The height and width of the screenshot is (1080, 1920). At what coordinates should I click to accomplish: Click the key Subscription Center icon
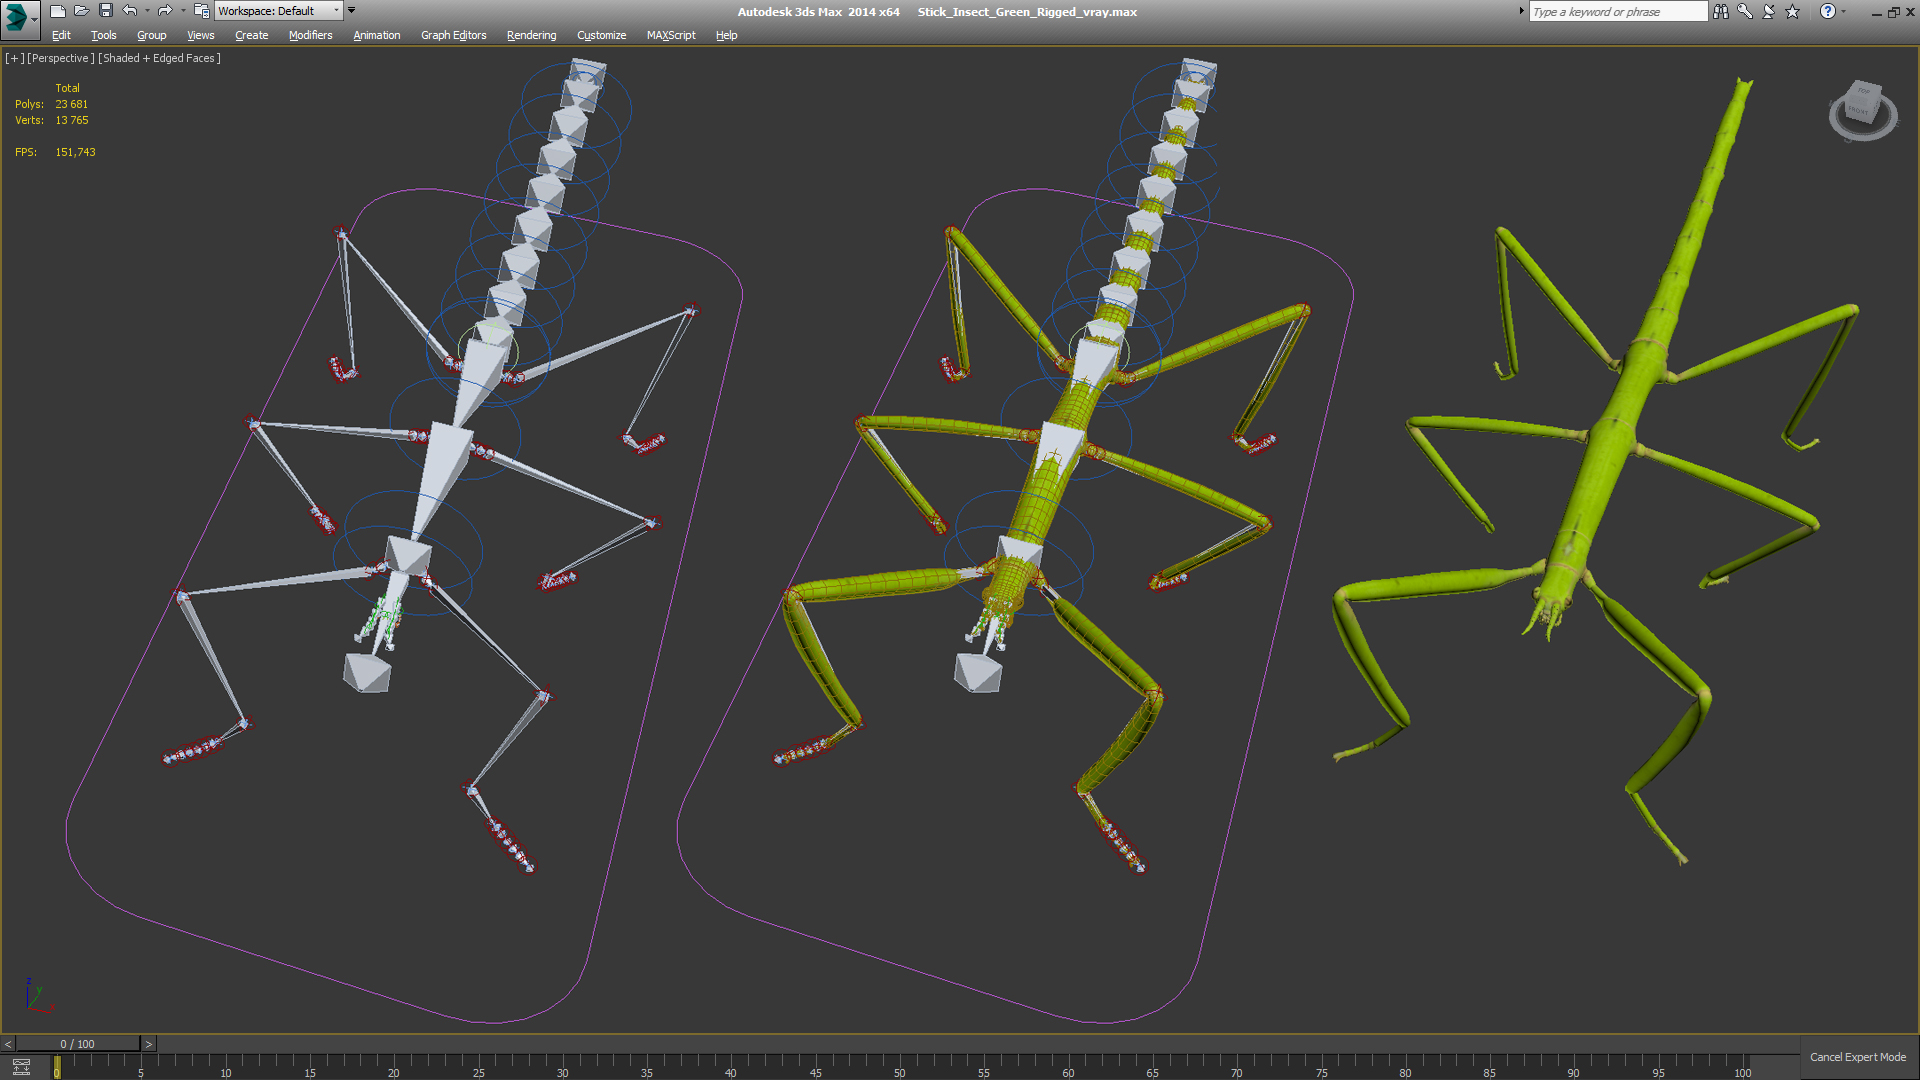tap(1745, 11)
